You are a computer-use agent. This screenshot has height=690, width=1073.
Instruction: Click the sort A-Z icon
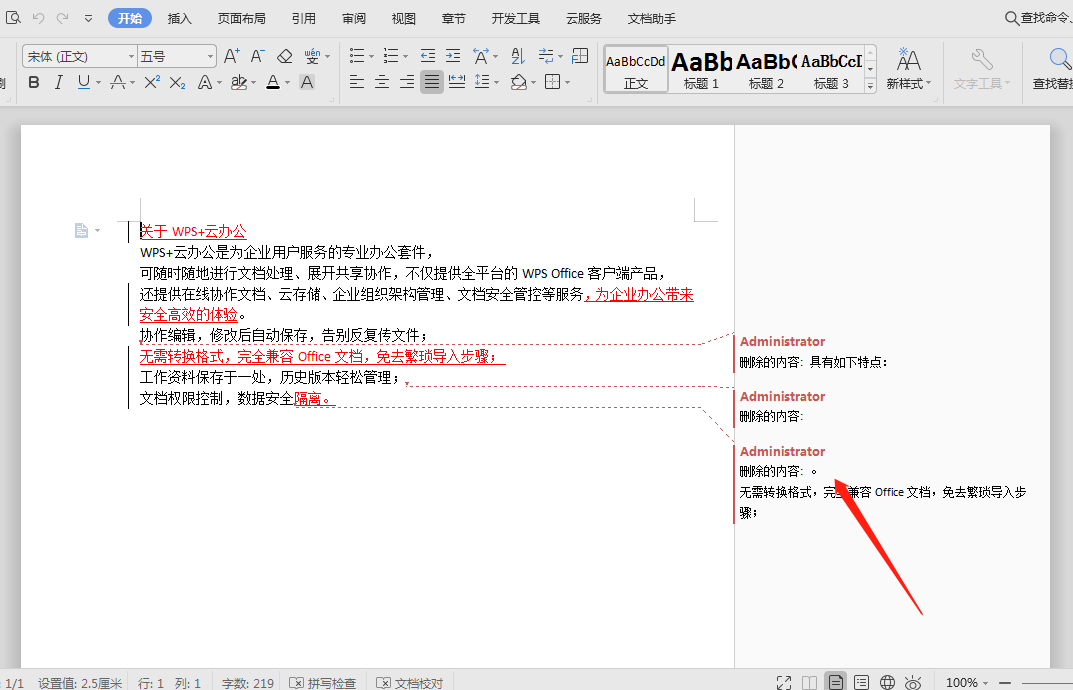(x=518, y=55)
